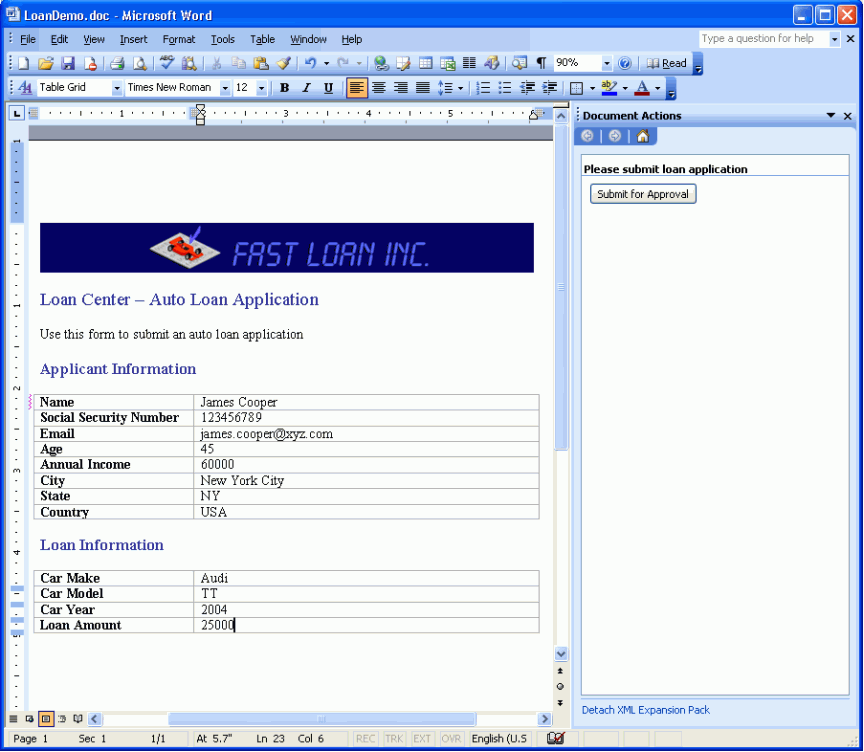The image size is (864, 752).
Task: Justify the paragraph text
Action: (x=423, y=88)
